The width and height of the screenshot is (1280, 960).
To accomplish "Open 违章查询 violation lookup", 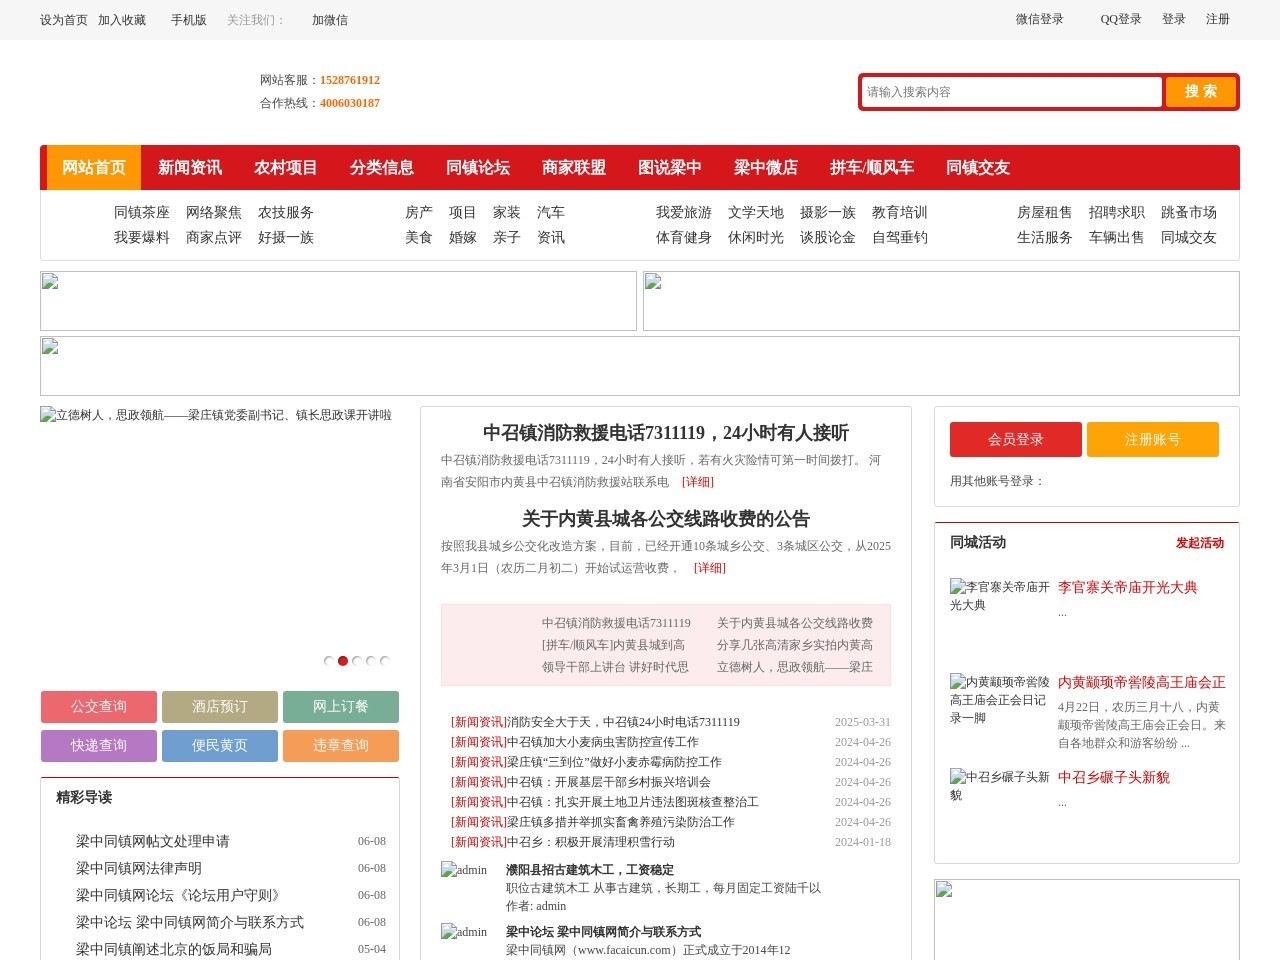I will click(x=341, y=746).
